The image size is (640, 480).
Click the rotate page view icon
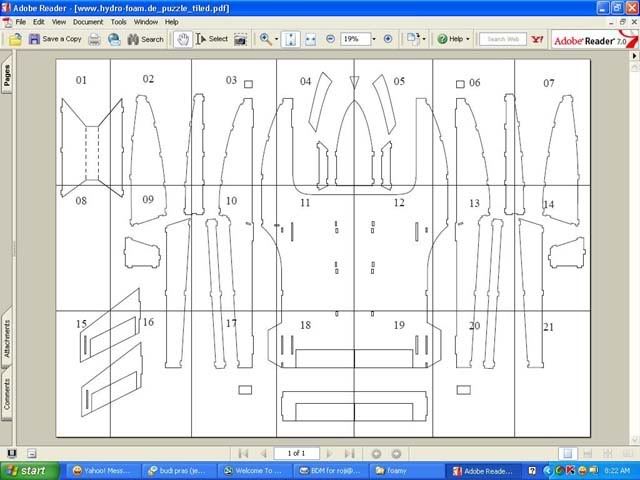click(x=413, y=39)
